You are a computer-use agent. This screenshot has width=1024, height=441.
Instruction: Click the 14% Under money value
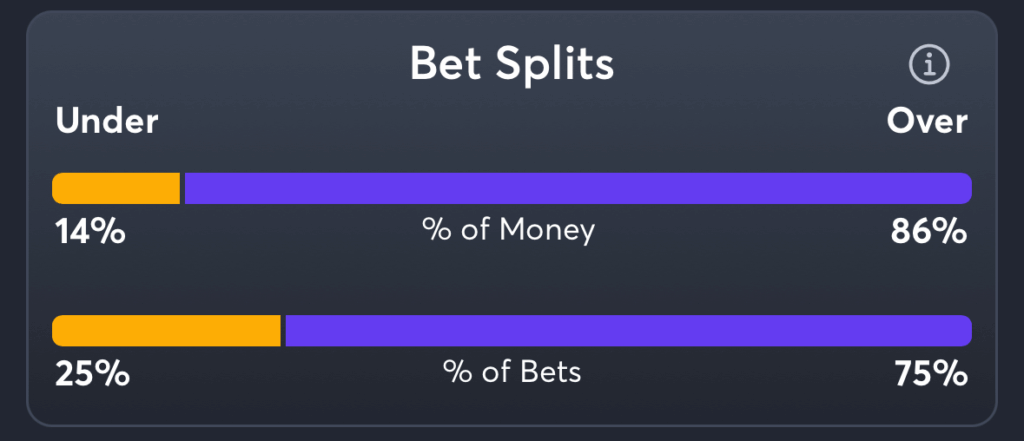point(90,232)
